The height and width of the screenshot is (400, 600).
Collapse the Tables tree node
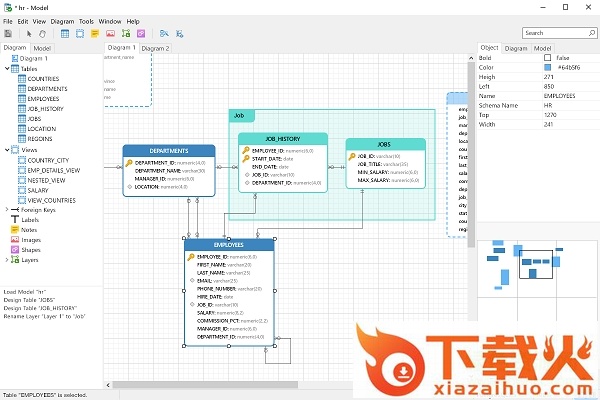click(7, 69)
